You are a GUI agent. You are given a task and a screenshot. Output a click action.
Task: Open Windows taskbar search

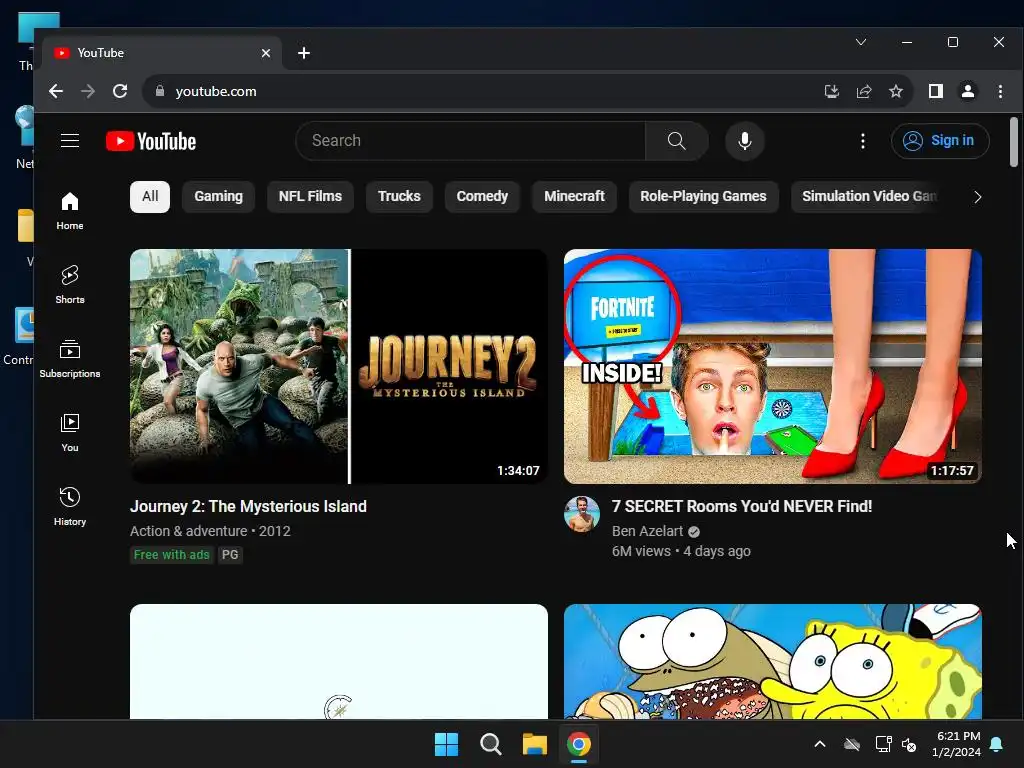tap(490, 744)
